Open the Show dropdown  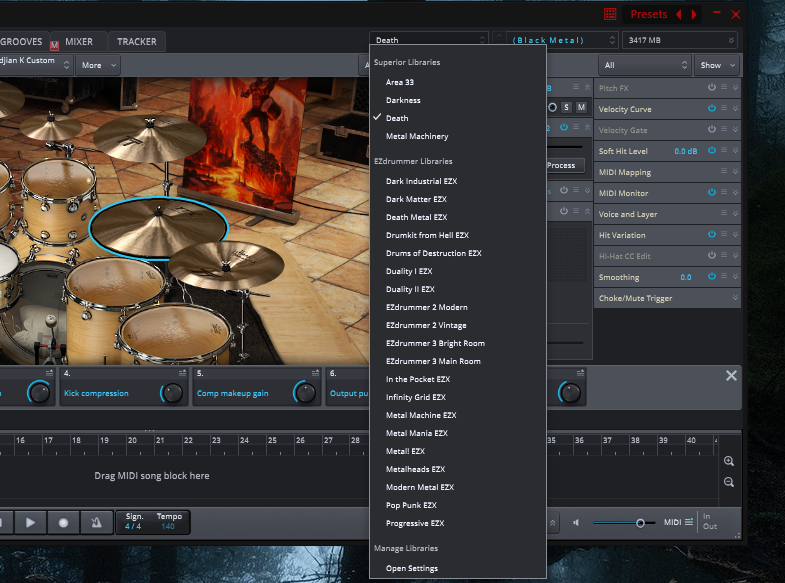click(717, 65)
